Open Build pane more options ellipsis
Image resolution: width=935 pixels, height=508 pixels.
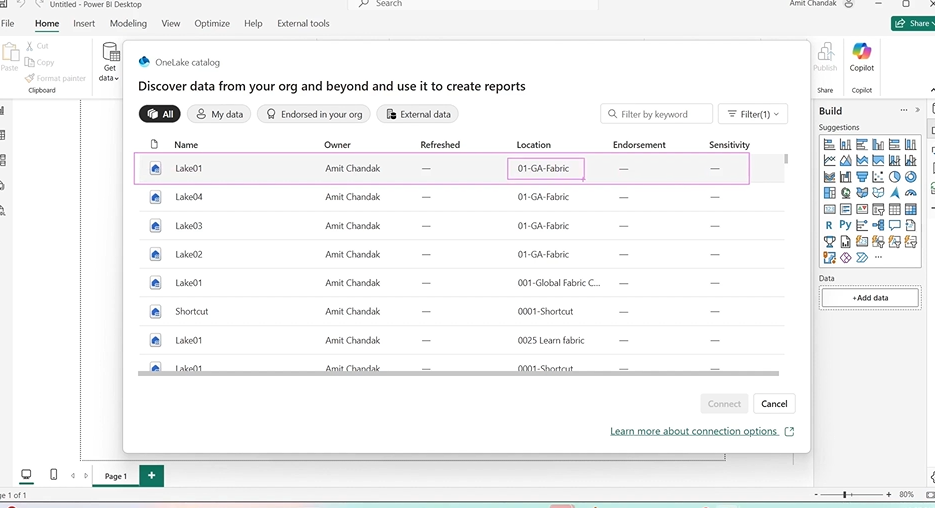coord(904,110)
